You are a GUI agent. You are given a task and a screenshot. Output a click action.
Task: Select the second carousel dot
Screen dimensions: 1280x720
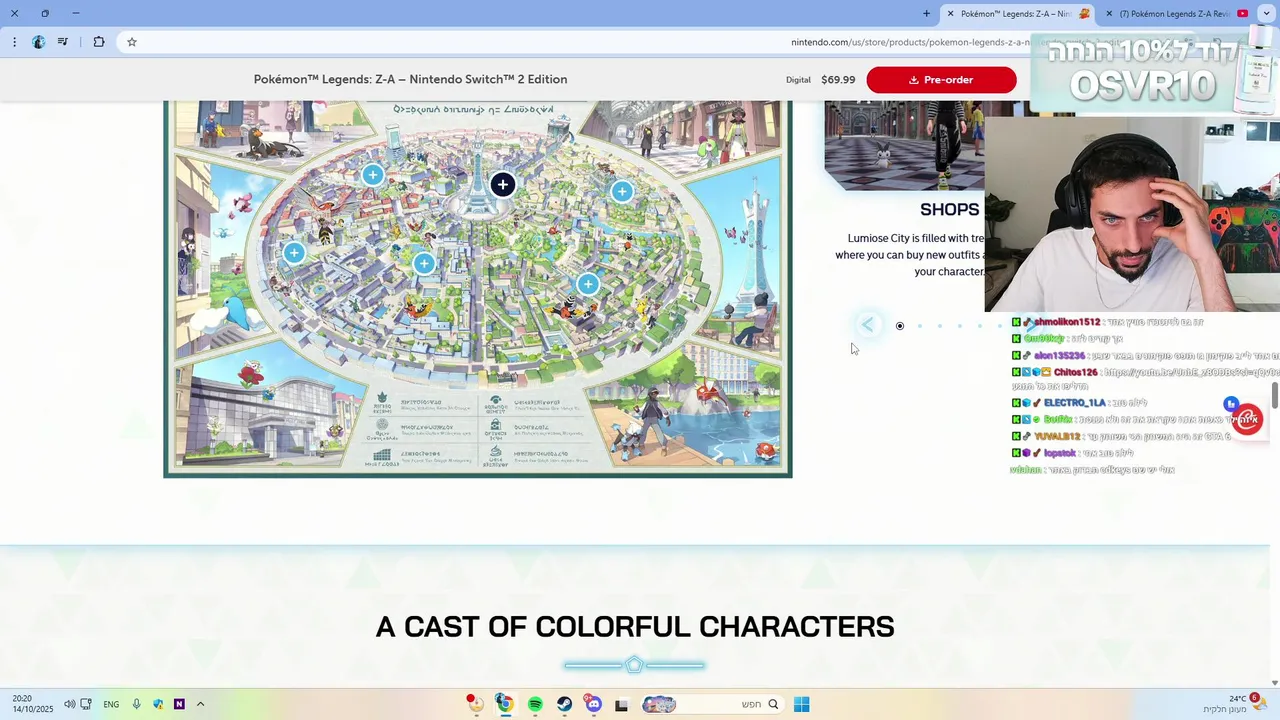coord(920,326)
